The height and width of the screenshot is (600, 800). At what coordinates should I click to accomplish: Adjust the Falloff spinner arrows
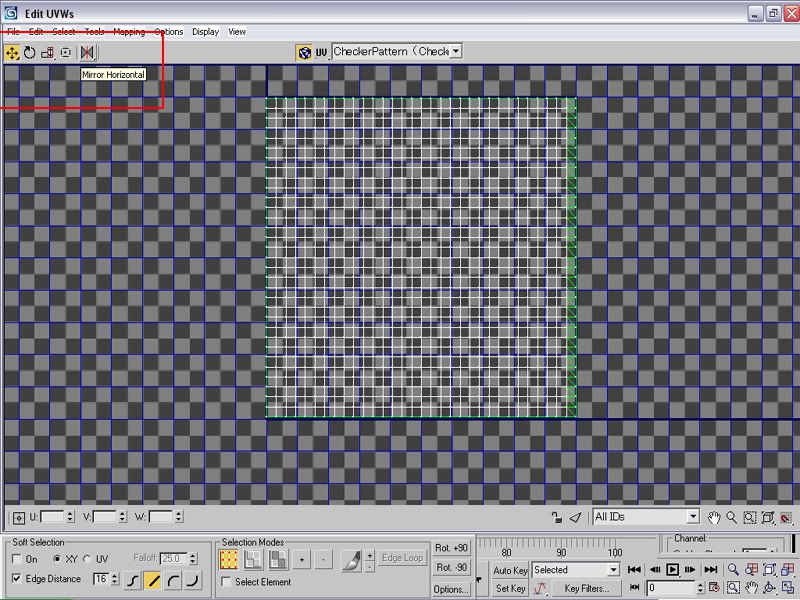tap(193, 559)
